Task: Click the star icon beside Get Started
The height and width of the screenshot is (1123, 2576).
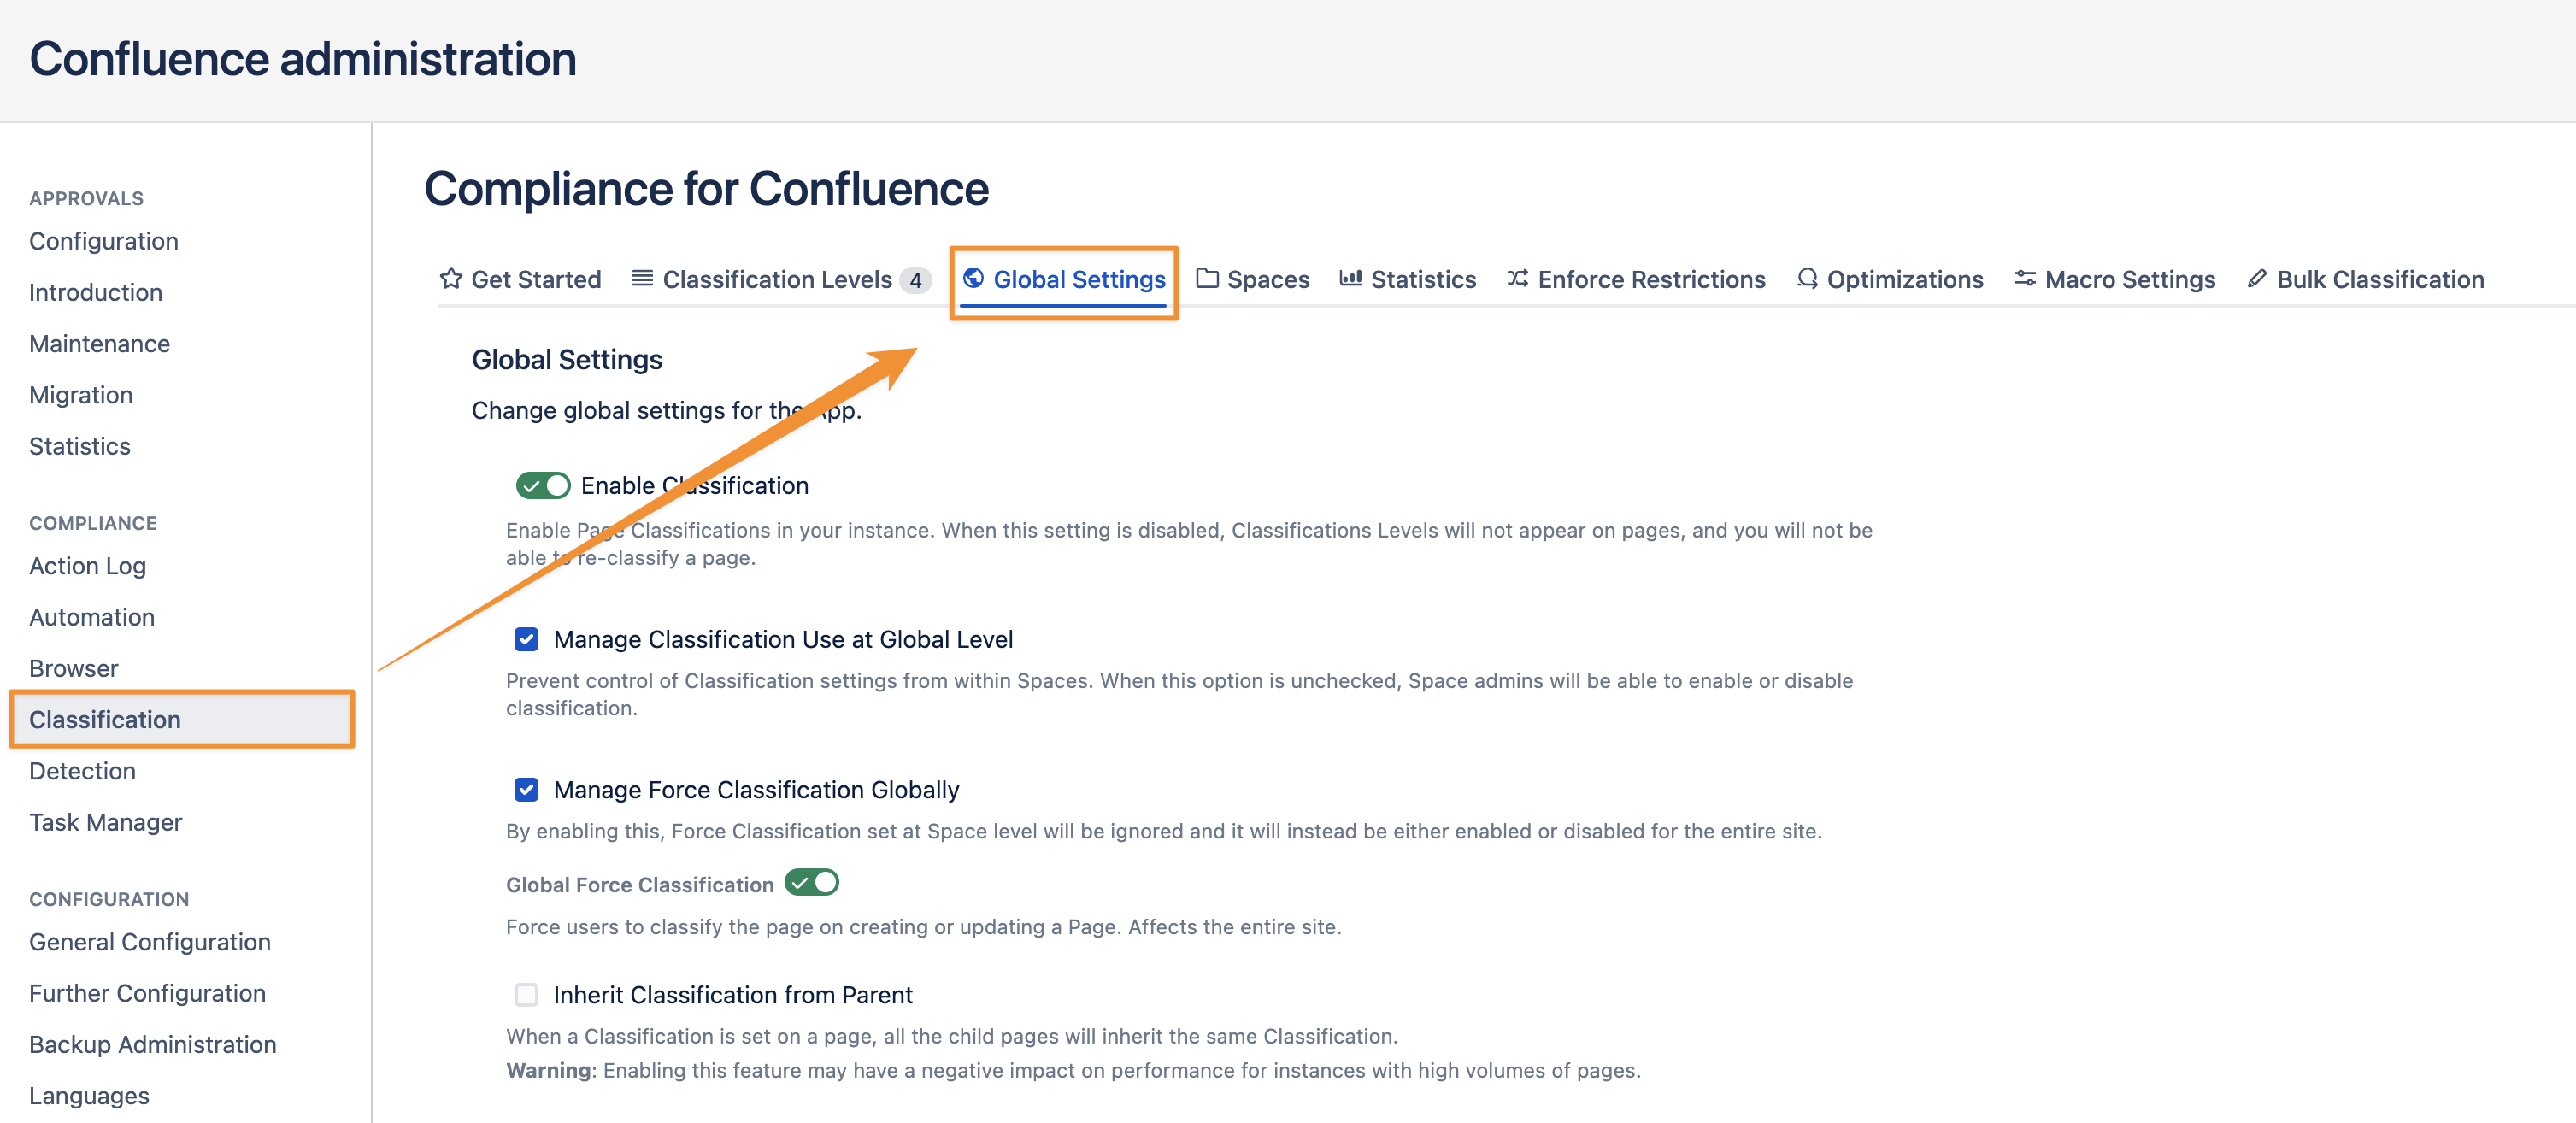Action: [451, 279]
